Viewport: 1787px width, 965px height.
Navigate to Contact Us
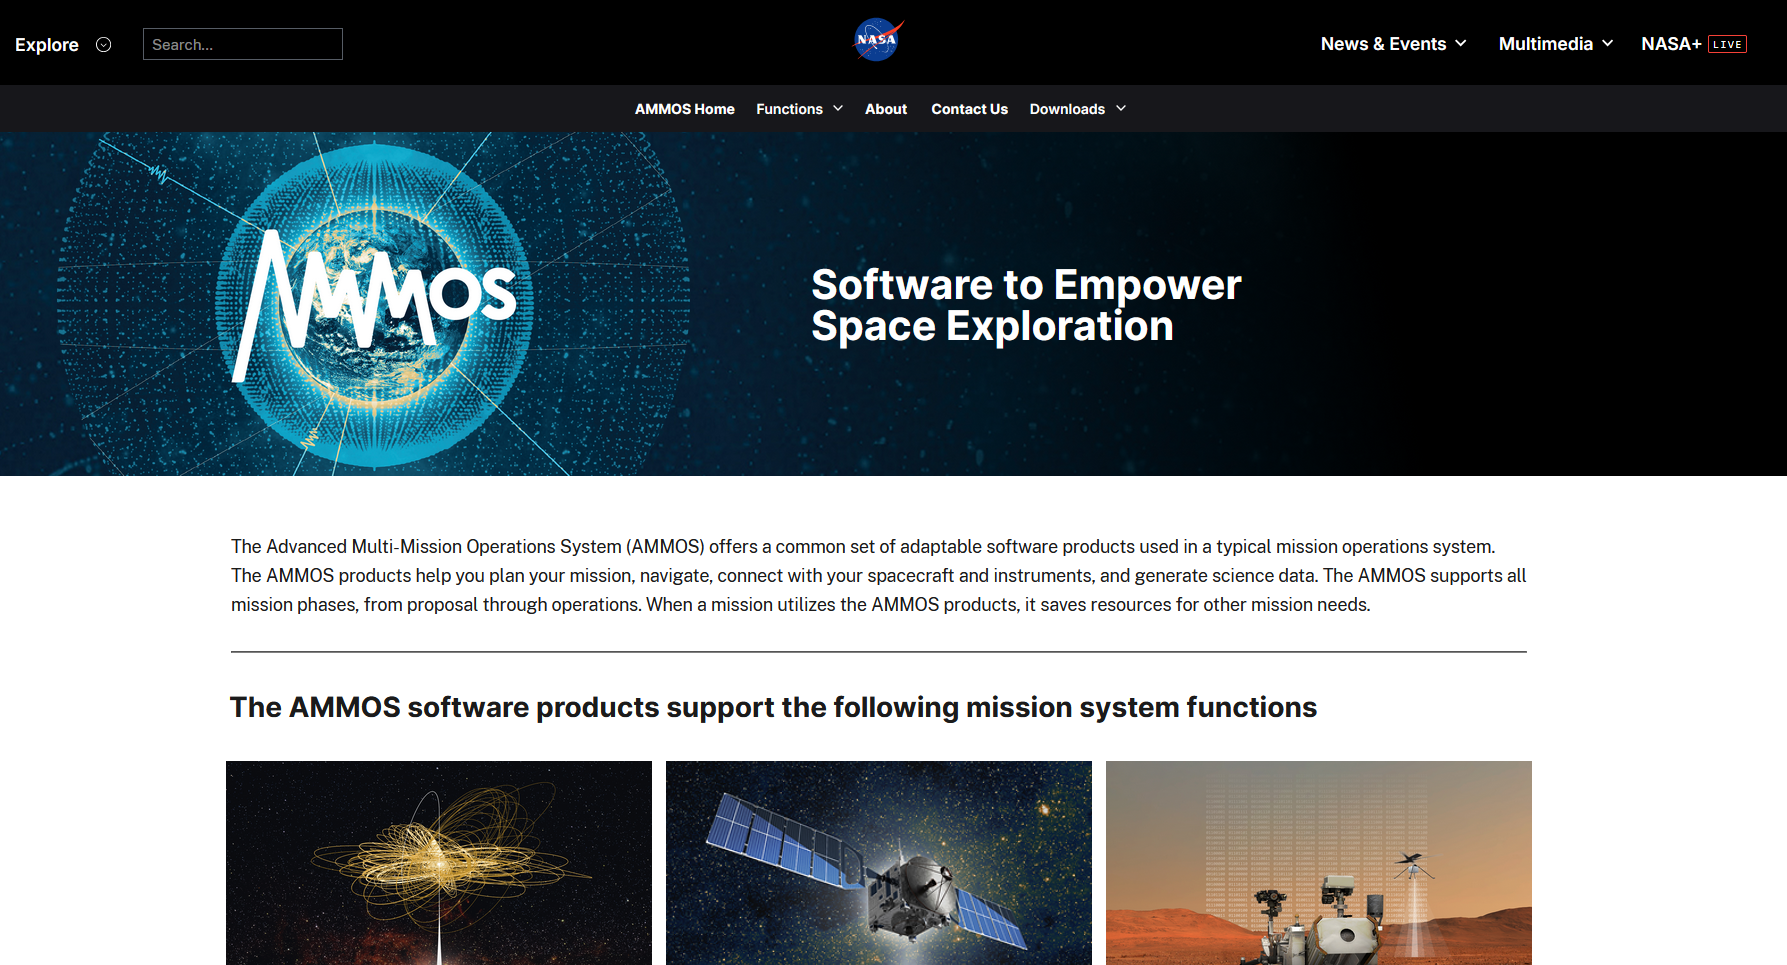(x=969, y=109)
